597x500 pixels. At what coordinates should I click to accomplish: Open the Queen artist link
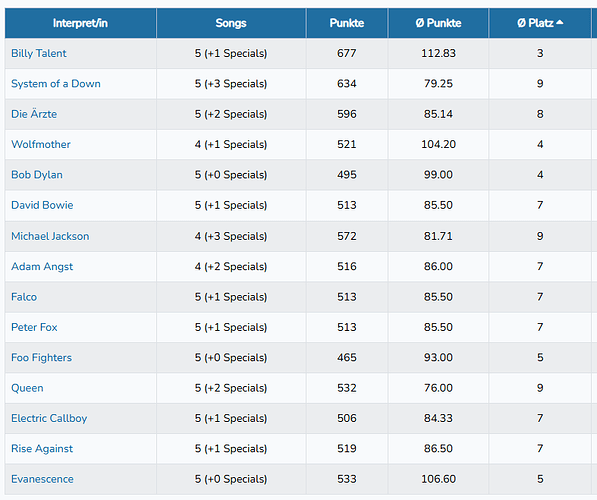click(x=27, y=388)
